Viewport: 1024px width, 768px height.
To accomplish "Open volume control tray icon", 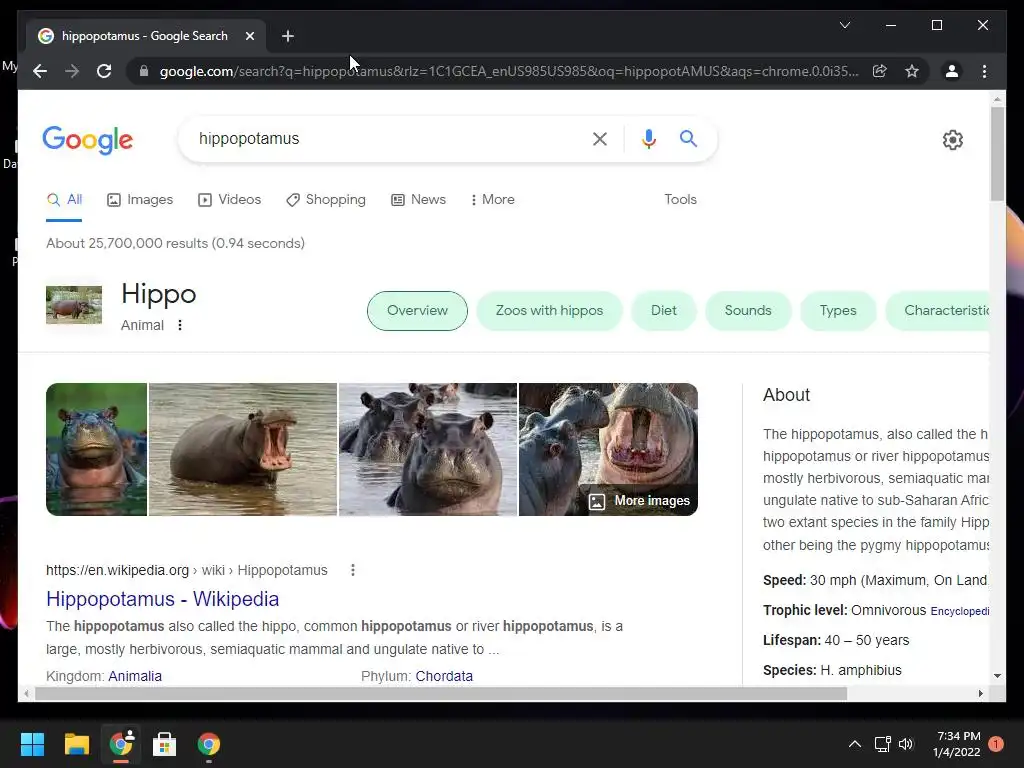I will pyautogui.click(x=906, y=744).
